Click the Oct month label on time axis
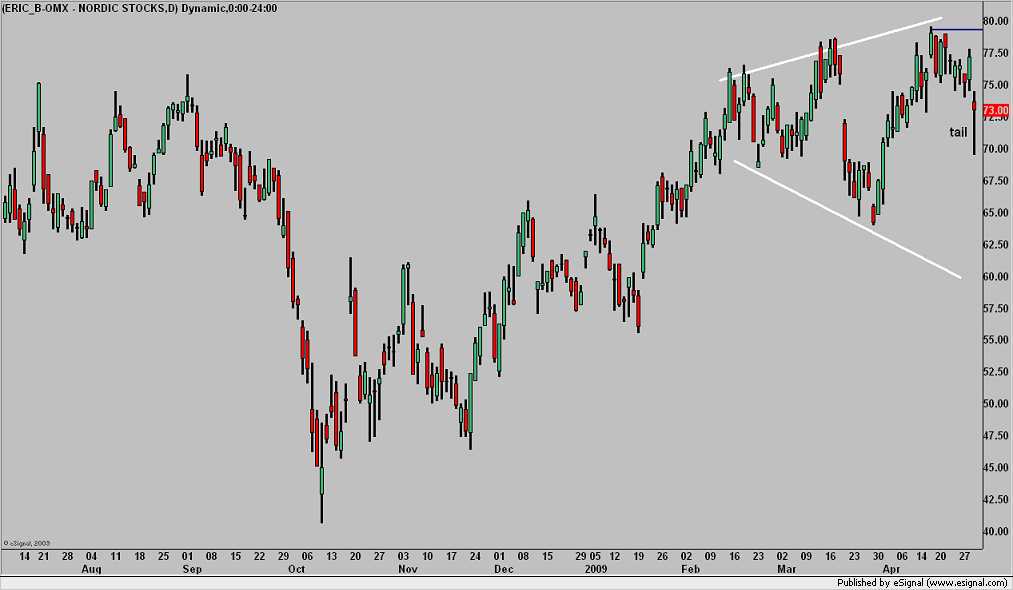 [x=296, y=569]
